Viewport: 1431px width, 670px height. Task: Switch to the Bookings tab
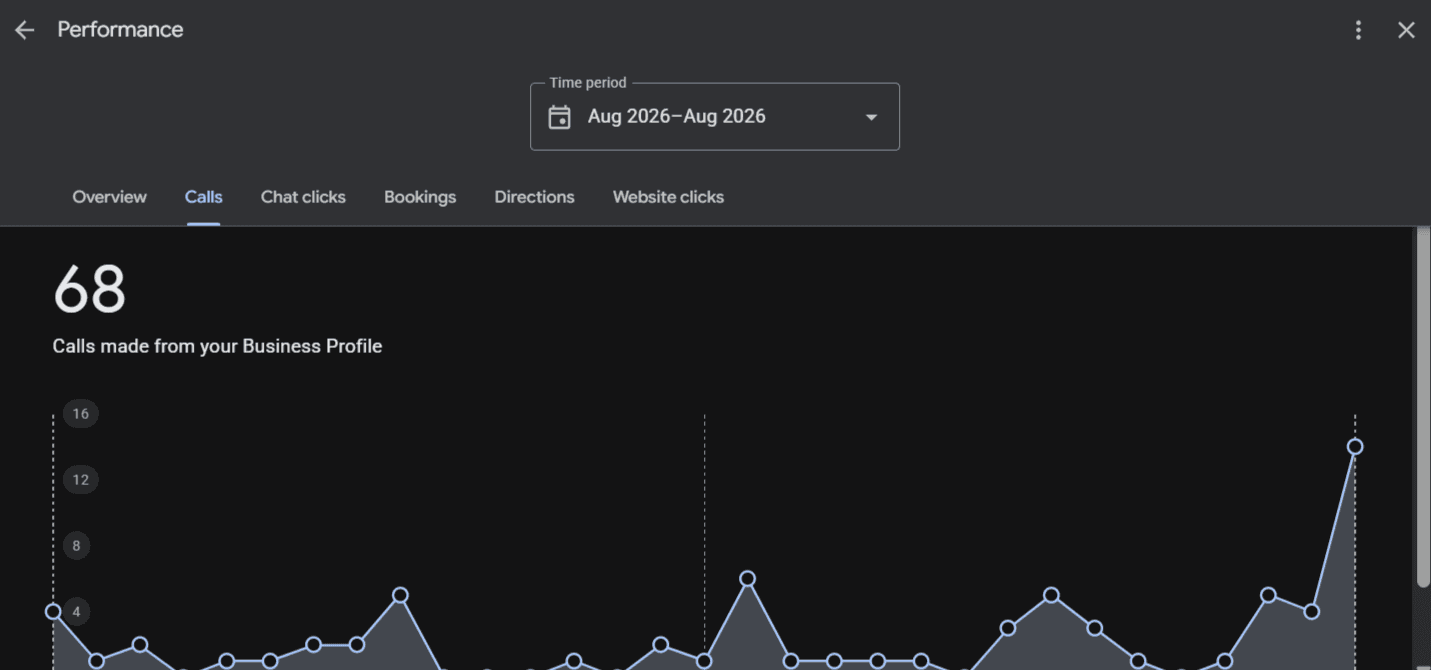[420, 197]
